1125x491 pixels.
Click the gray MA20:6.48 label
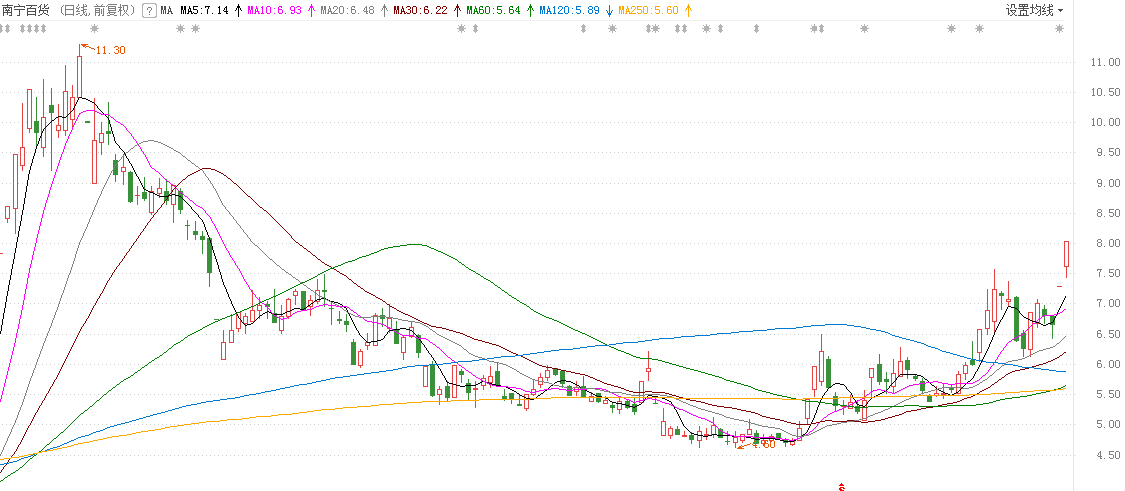(x=348, y=10)
